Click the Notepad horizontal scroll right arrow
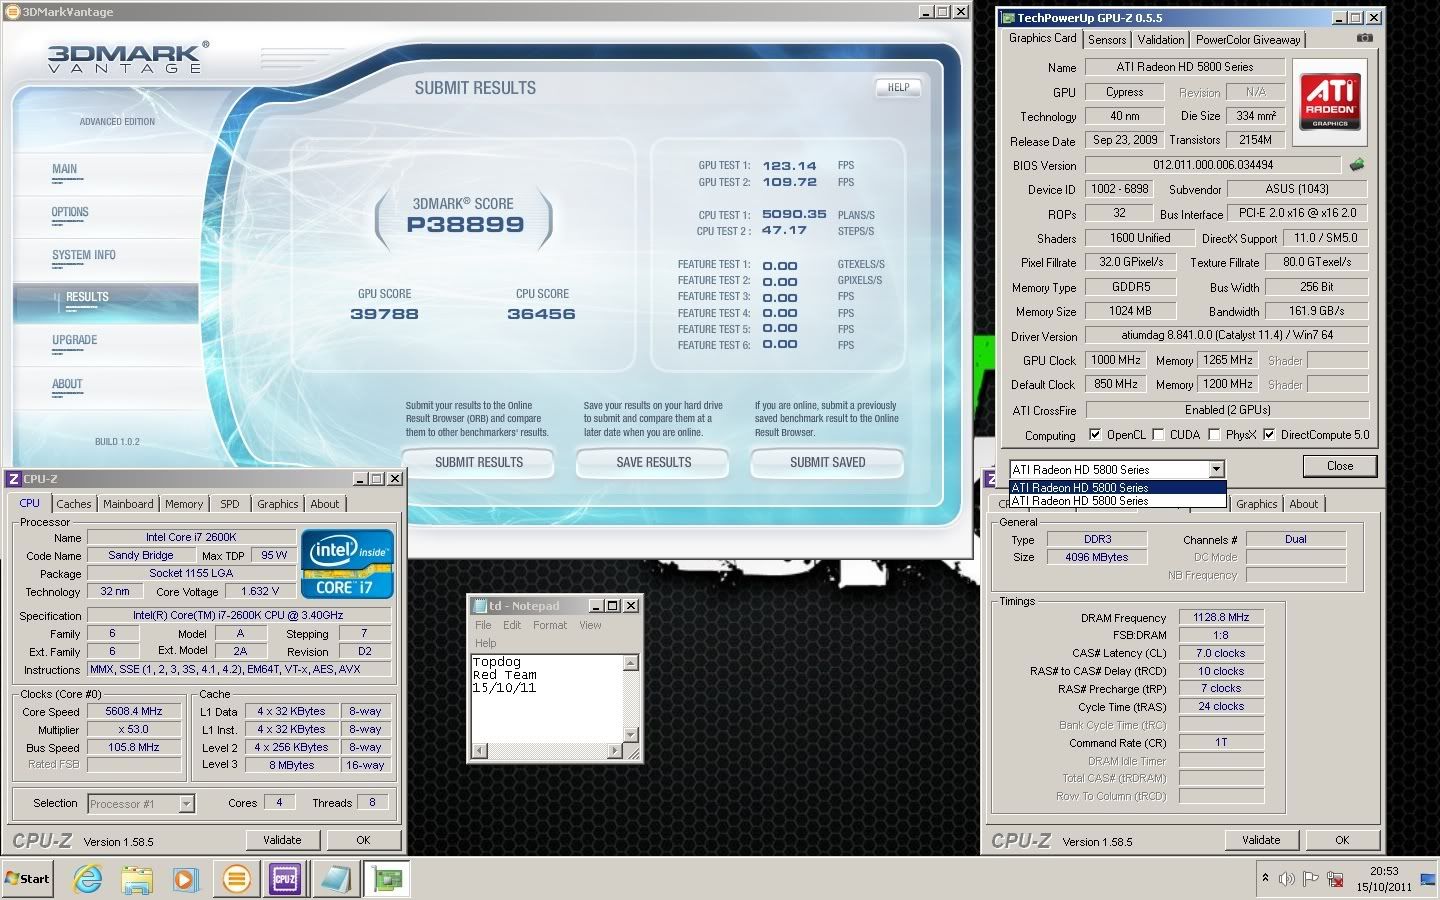Screen dimensions: 1440x900 [x=616, y=750]
